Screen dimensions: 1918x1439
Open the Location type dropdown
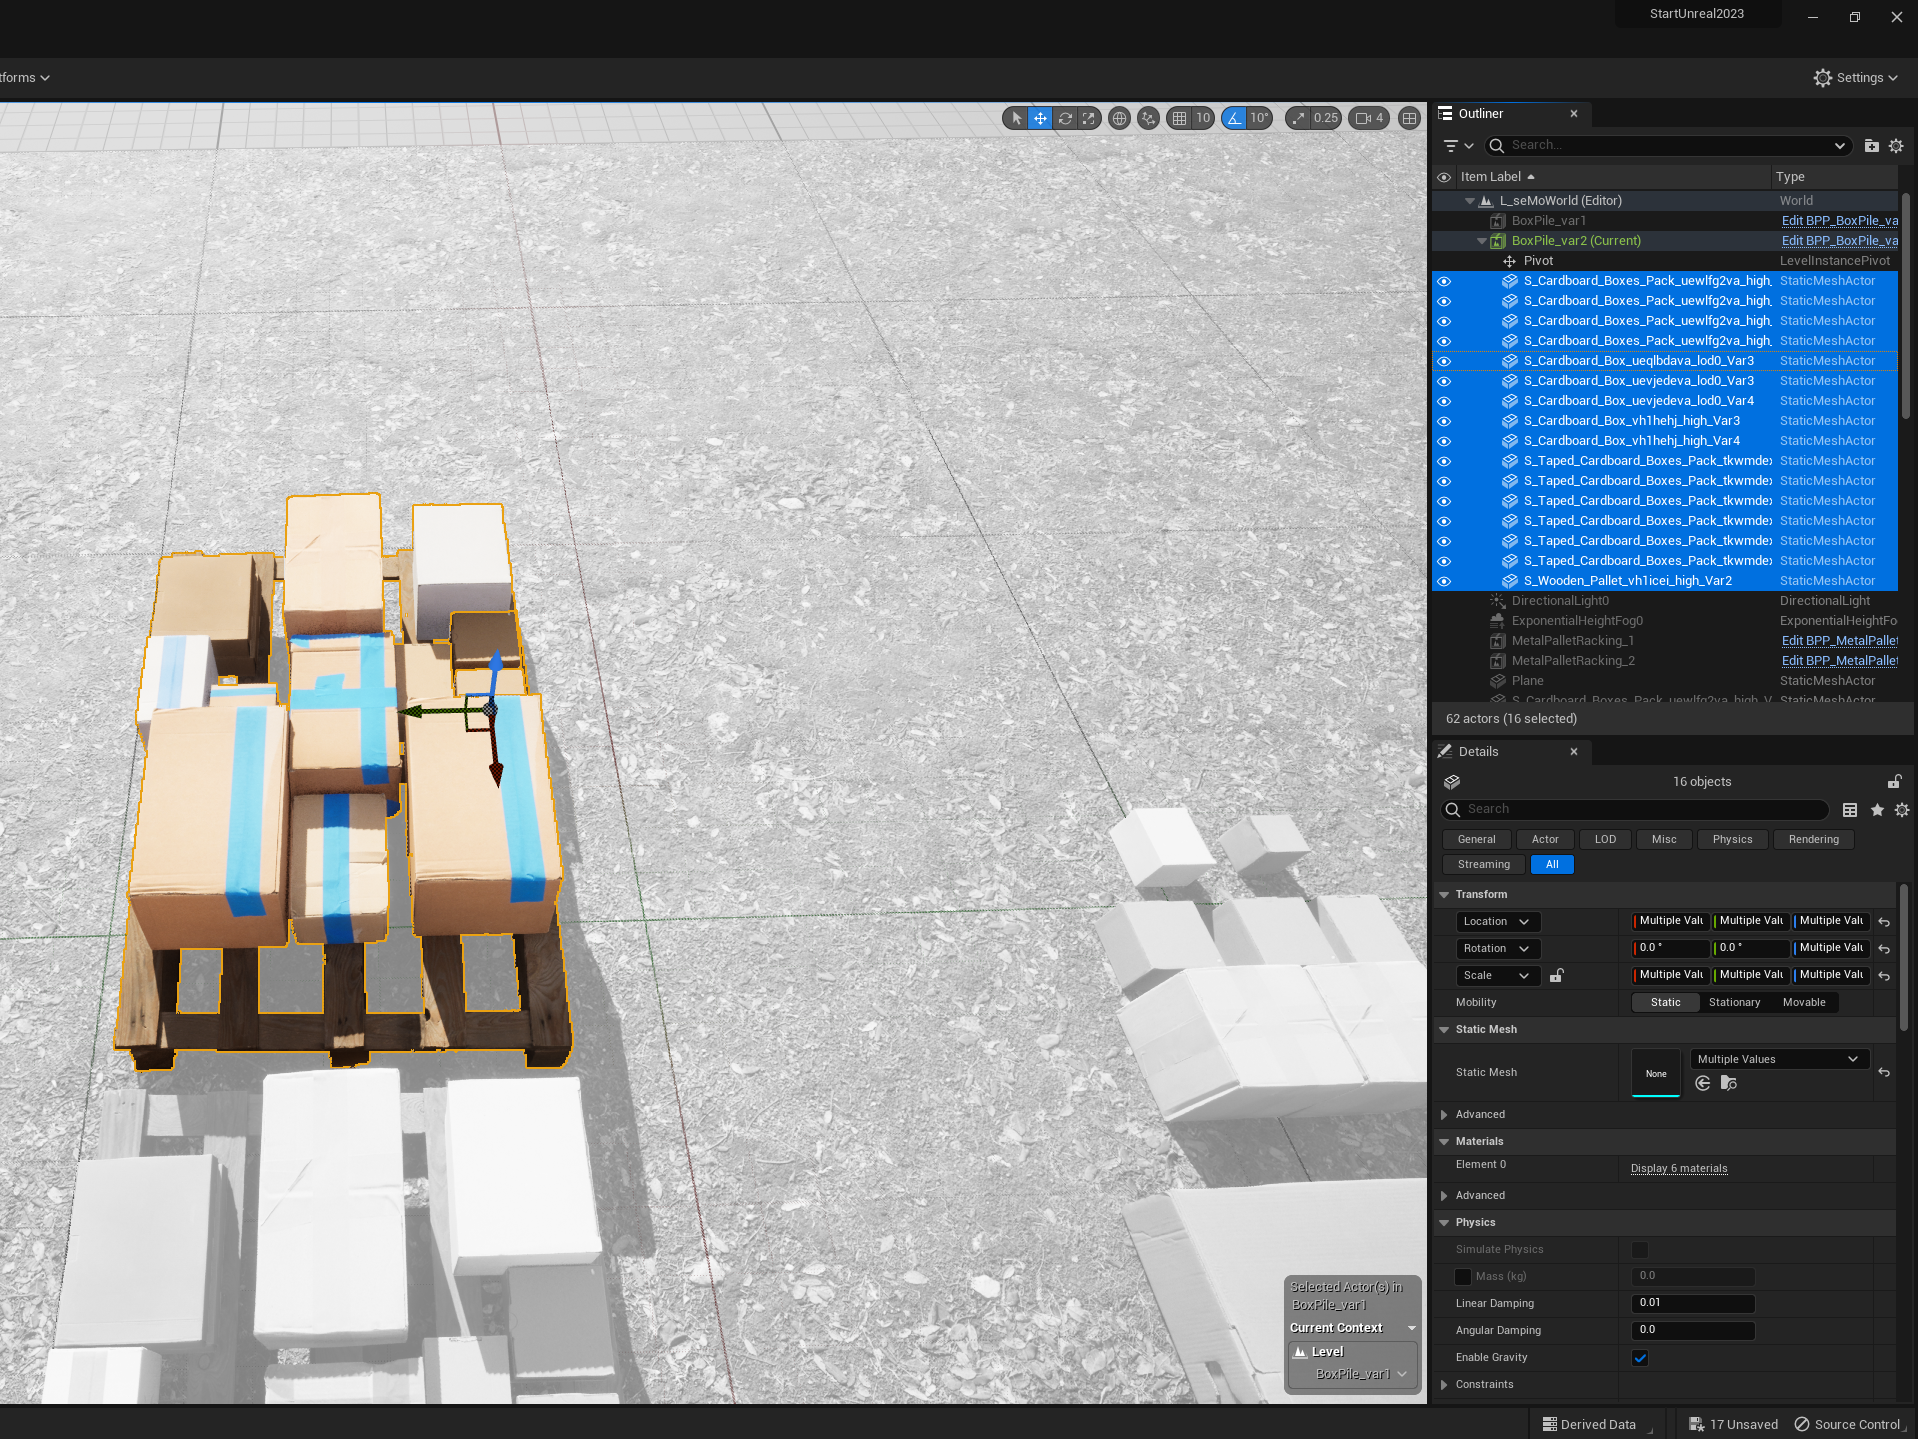click(x=1497, y=922)
